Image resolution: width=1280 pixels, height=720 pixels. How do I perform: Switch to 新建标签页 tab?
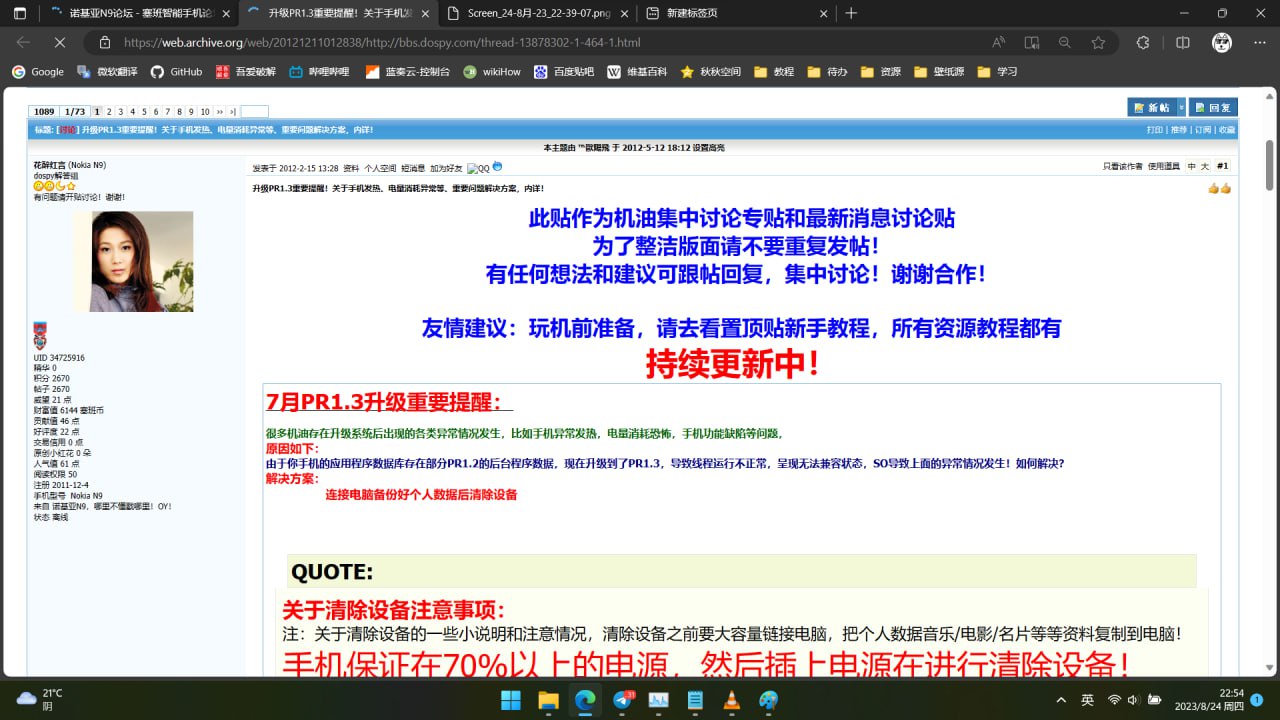click(x=737, y=13)
